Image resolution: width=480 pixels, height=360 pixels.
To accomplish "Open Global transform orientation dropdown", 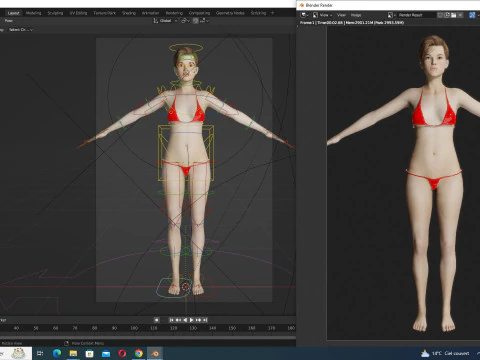I will tap(165, 21).
